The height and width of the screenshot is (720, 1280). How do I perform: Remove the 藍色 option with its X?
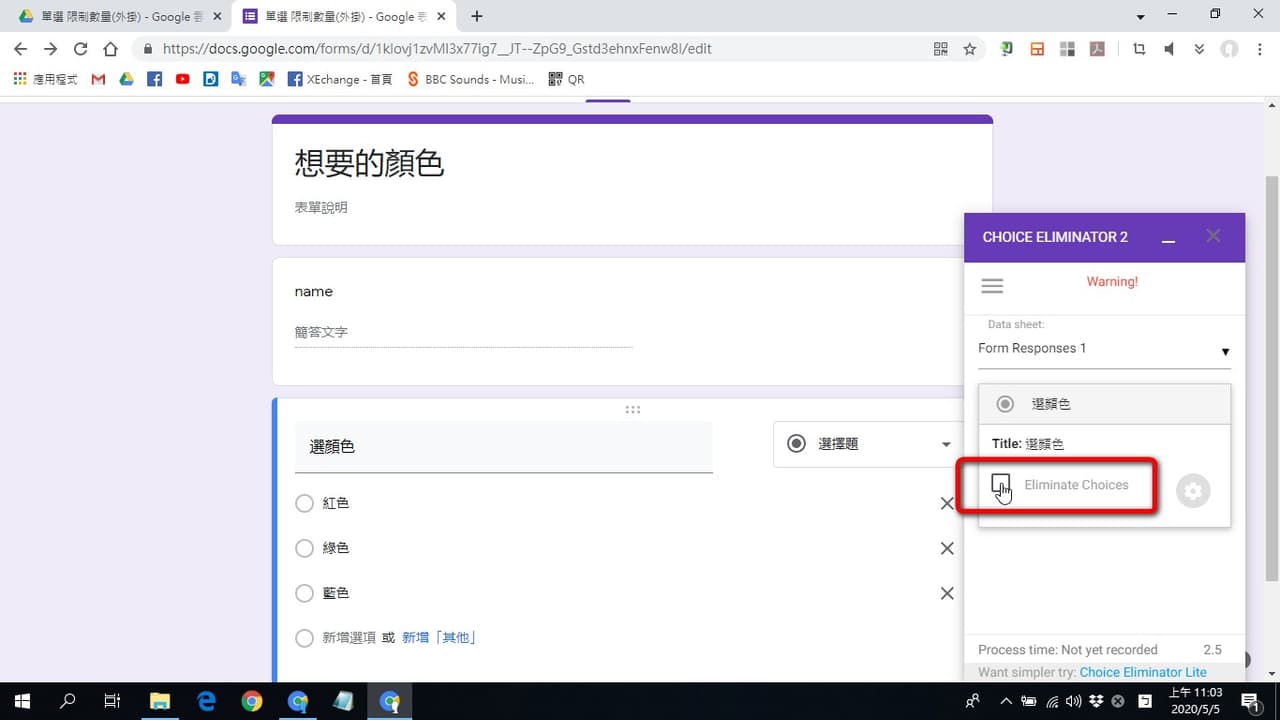coord(947,593)
